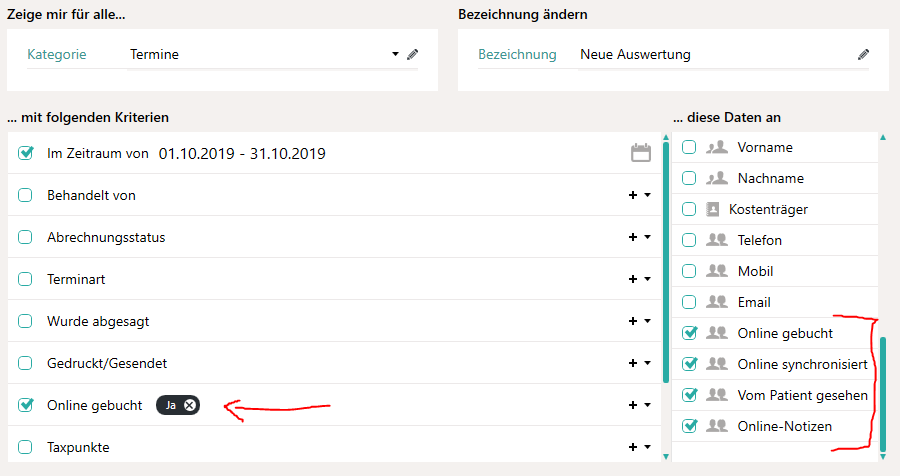The height and width of the screenshot is (476, 900).
Task: Click the criteria list scroll-up arrow
Action: coord(666,137)
